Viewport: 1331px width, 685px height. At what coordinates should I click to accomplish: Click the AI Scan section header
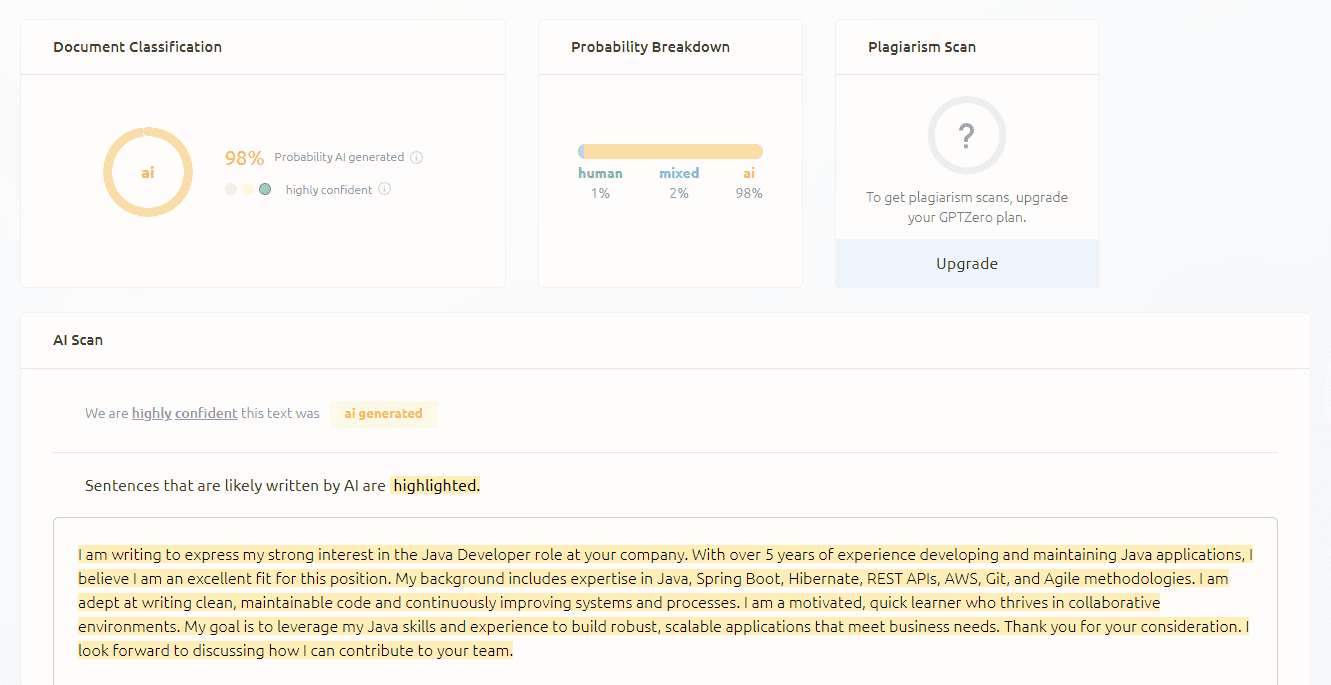click(x=78, y=340)
